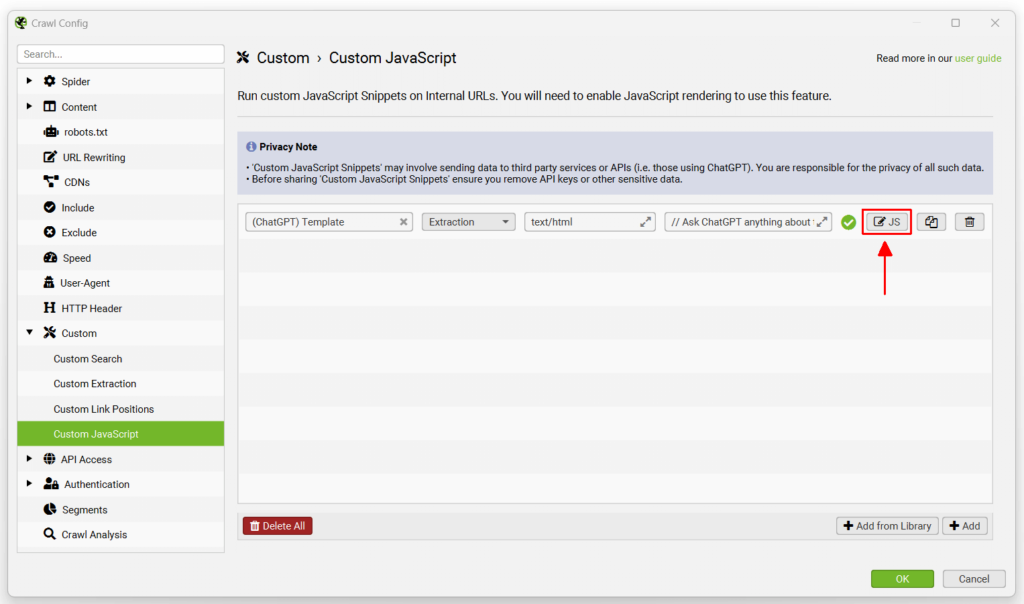1024x604 pixels.
Task: Click the Include settings icon
Action: tap(49, 207)
